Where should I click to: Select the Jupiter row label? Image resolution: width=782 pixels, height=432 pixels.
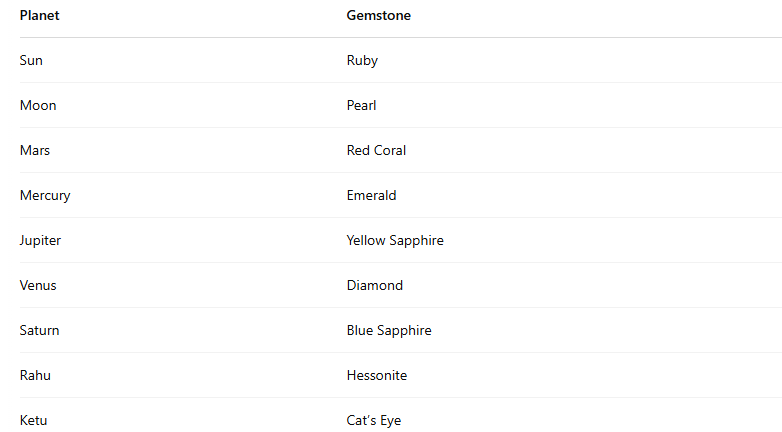coord(40,241)
